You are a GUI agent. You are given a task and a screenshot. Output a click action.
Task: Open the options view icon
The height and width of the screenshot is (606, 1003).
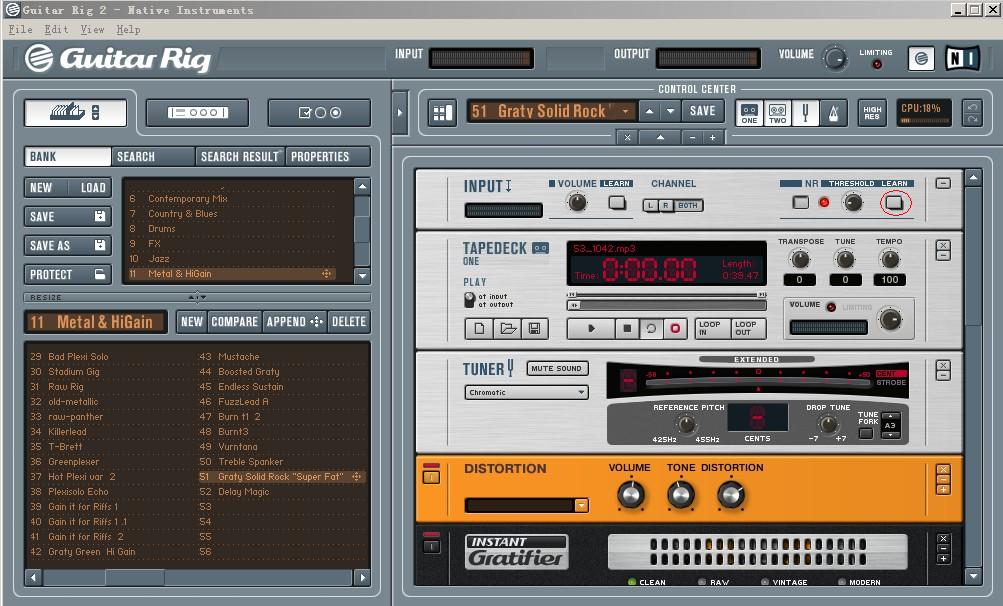click(319, 113)
